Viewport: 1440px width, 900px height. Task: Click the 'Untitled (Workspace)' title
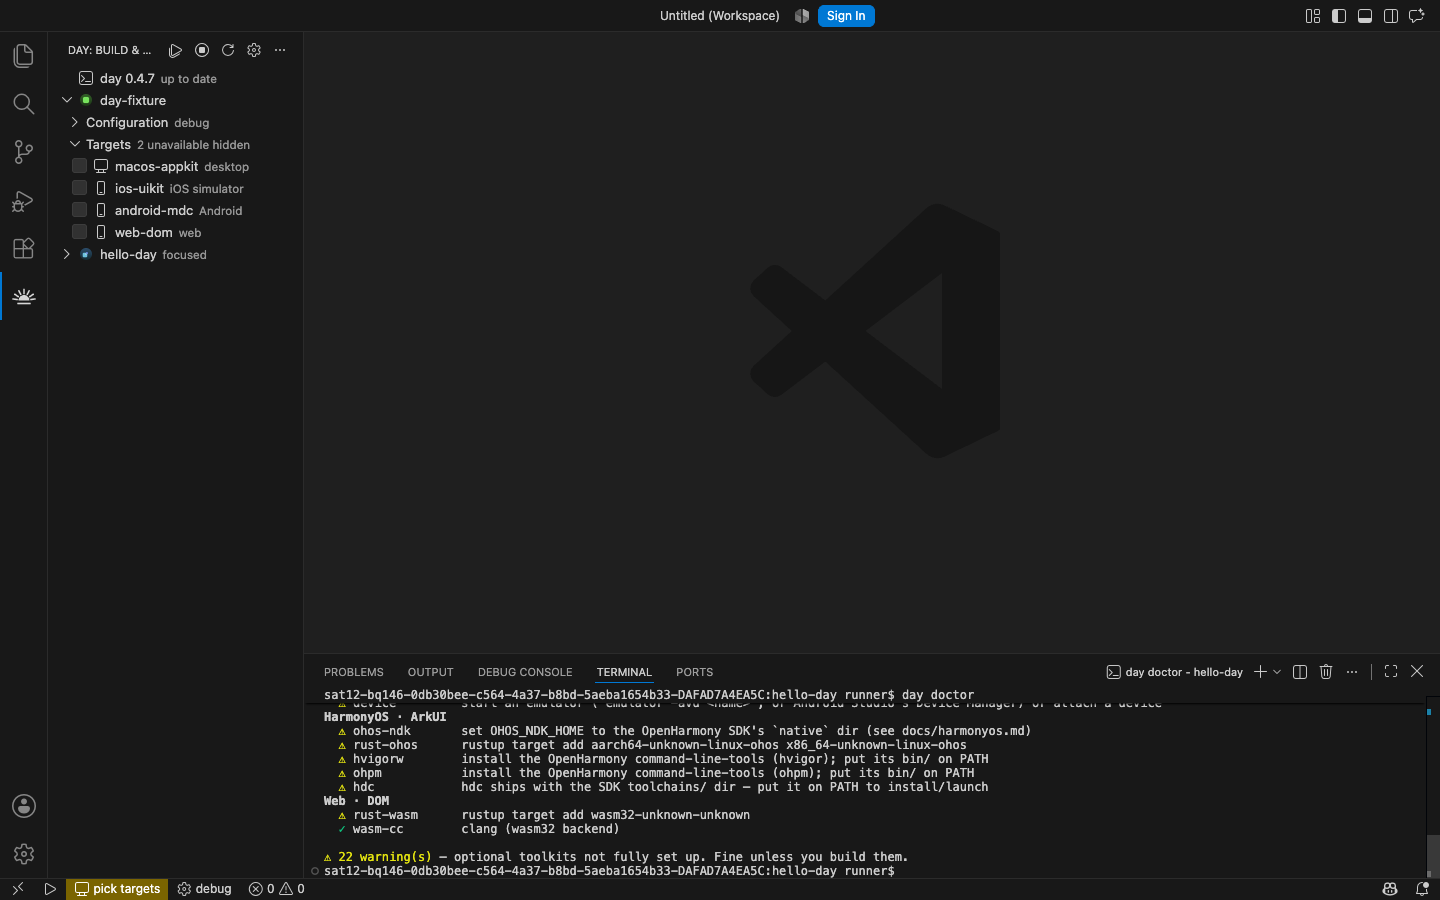pos(720,16)
